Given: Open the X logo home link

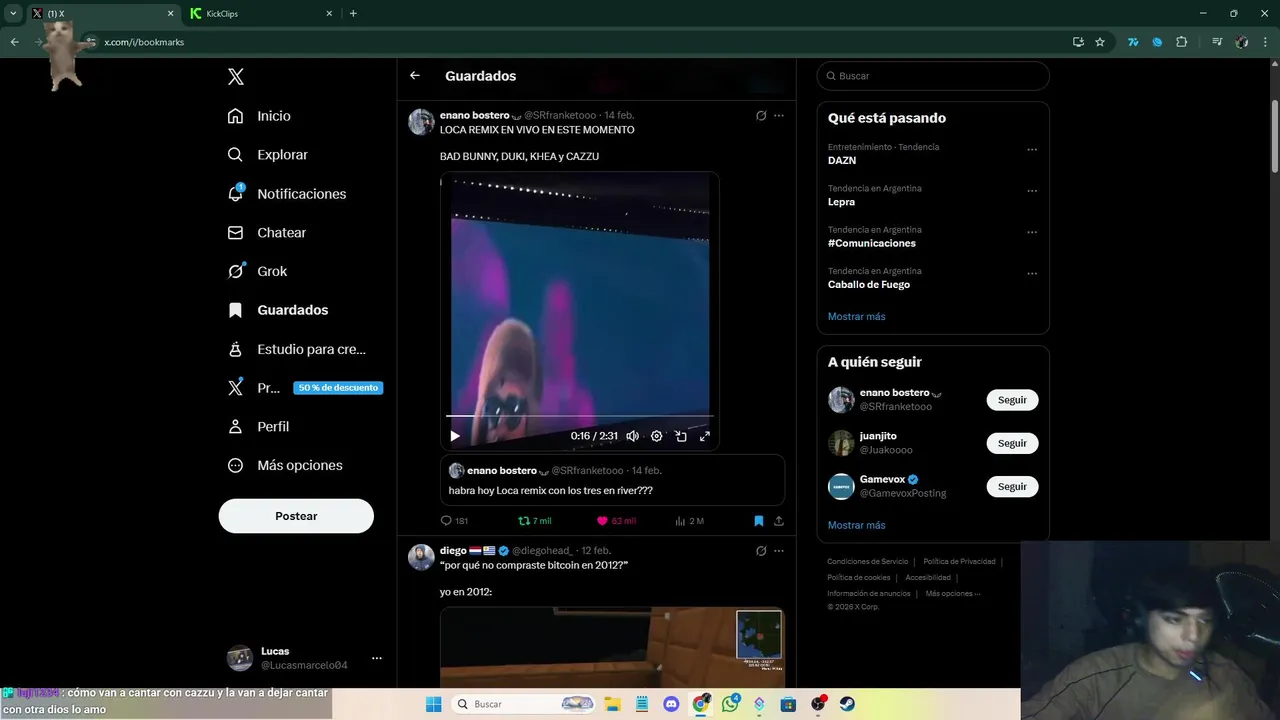Looking at the screenshot, I should click(236, 77).
